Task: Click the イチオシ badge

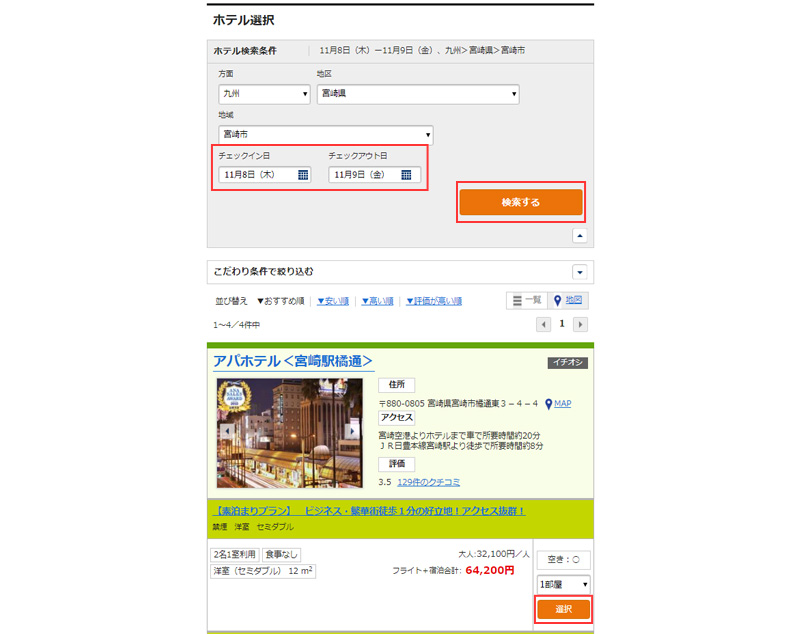Action: pos(568,362)
